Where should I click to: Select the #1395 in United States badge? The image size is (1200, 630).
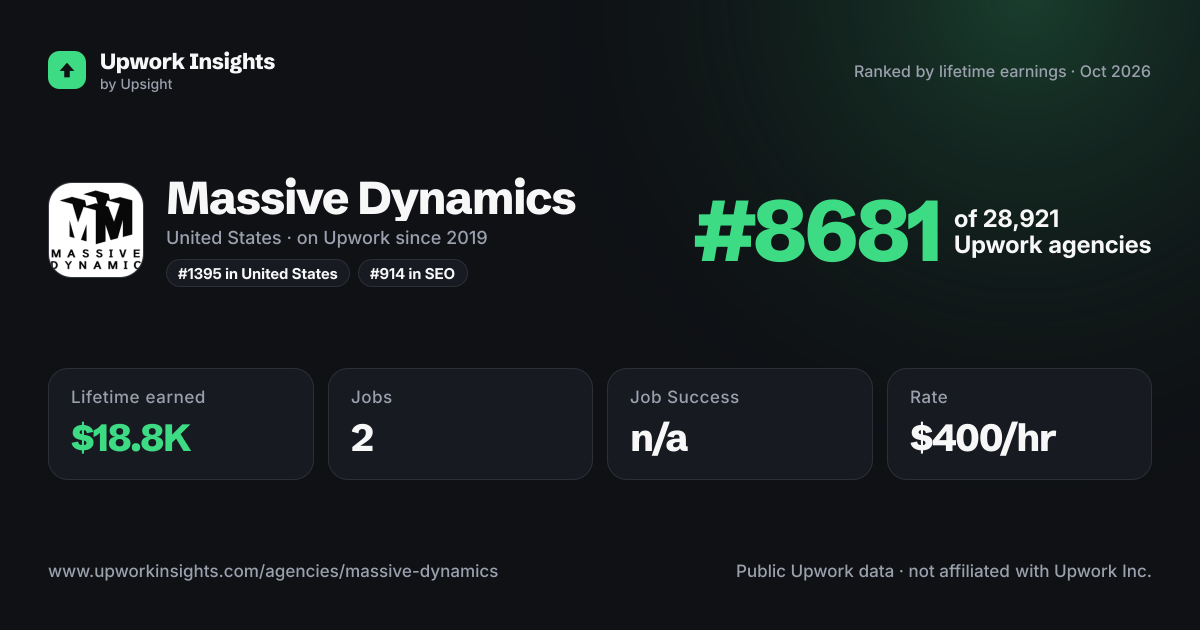click(258, 274)
